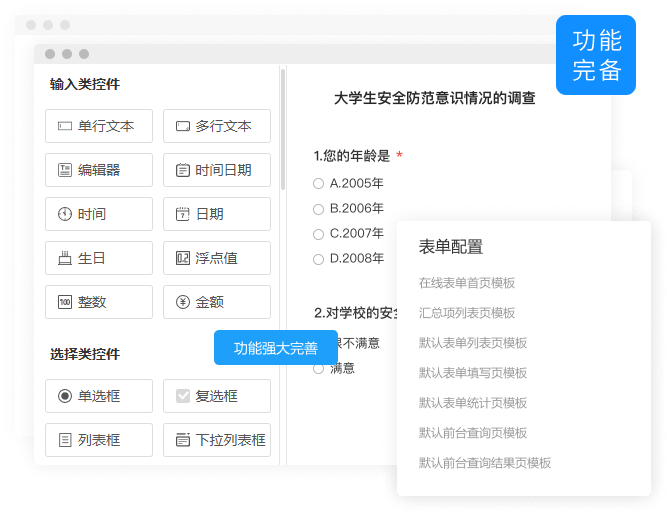Select radio option A.2005年
The image size is (667, 512).
coord(319,183)
